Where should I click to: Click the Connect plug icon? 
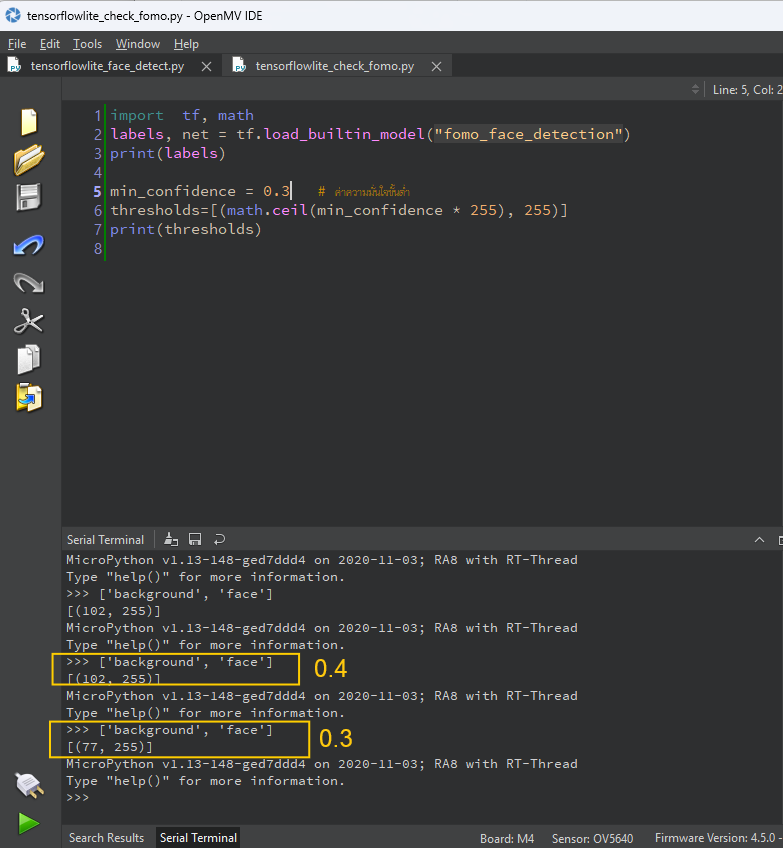click(28, 785)
